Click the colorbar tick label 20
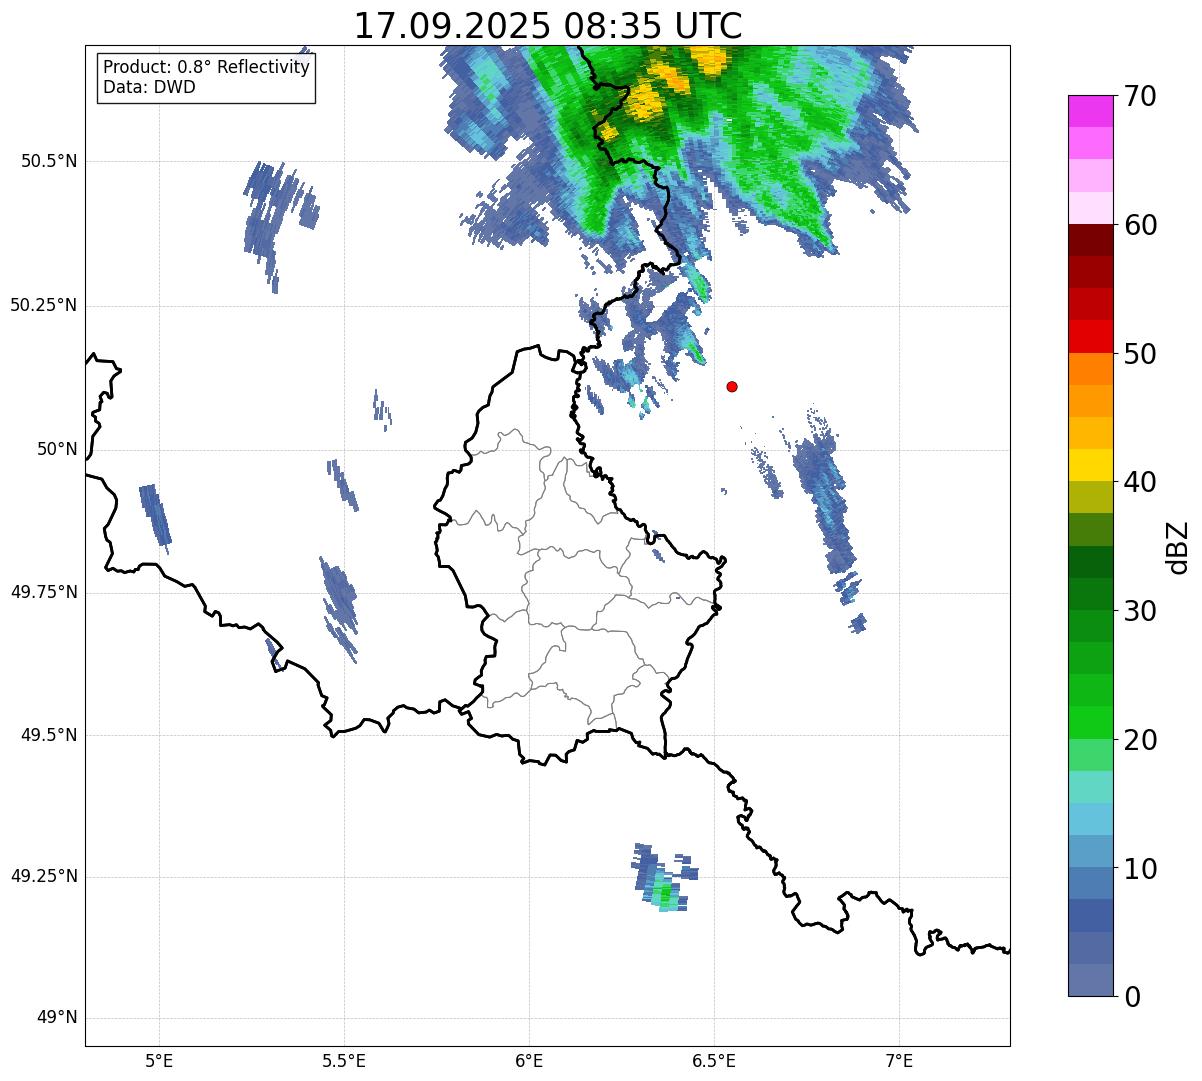The height and width of the screenshot is (1081, 1202). tap(1140, 740)
